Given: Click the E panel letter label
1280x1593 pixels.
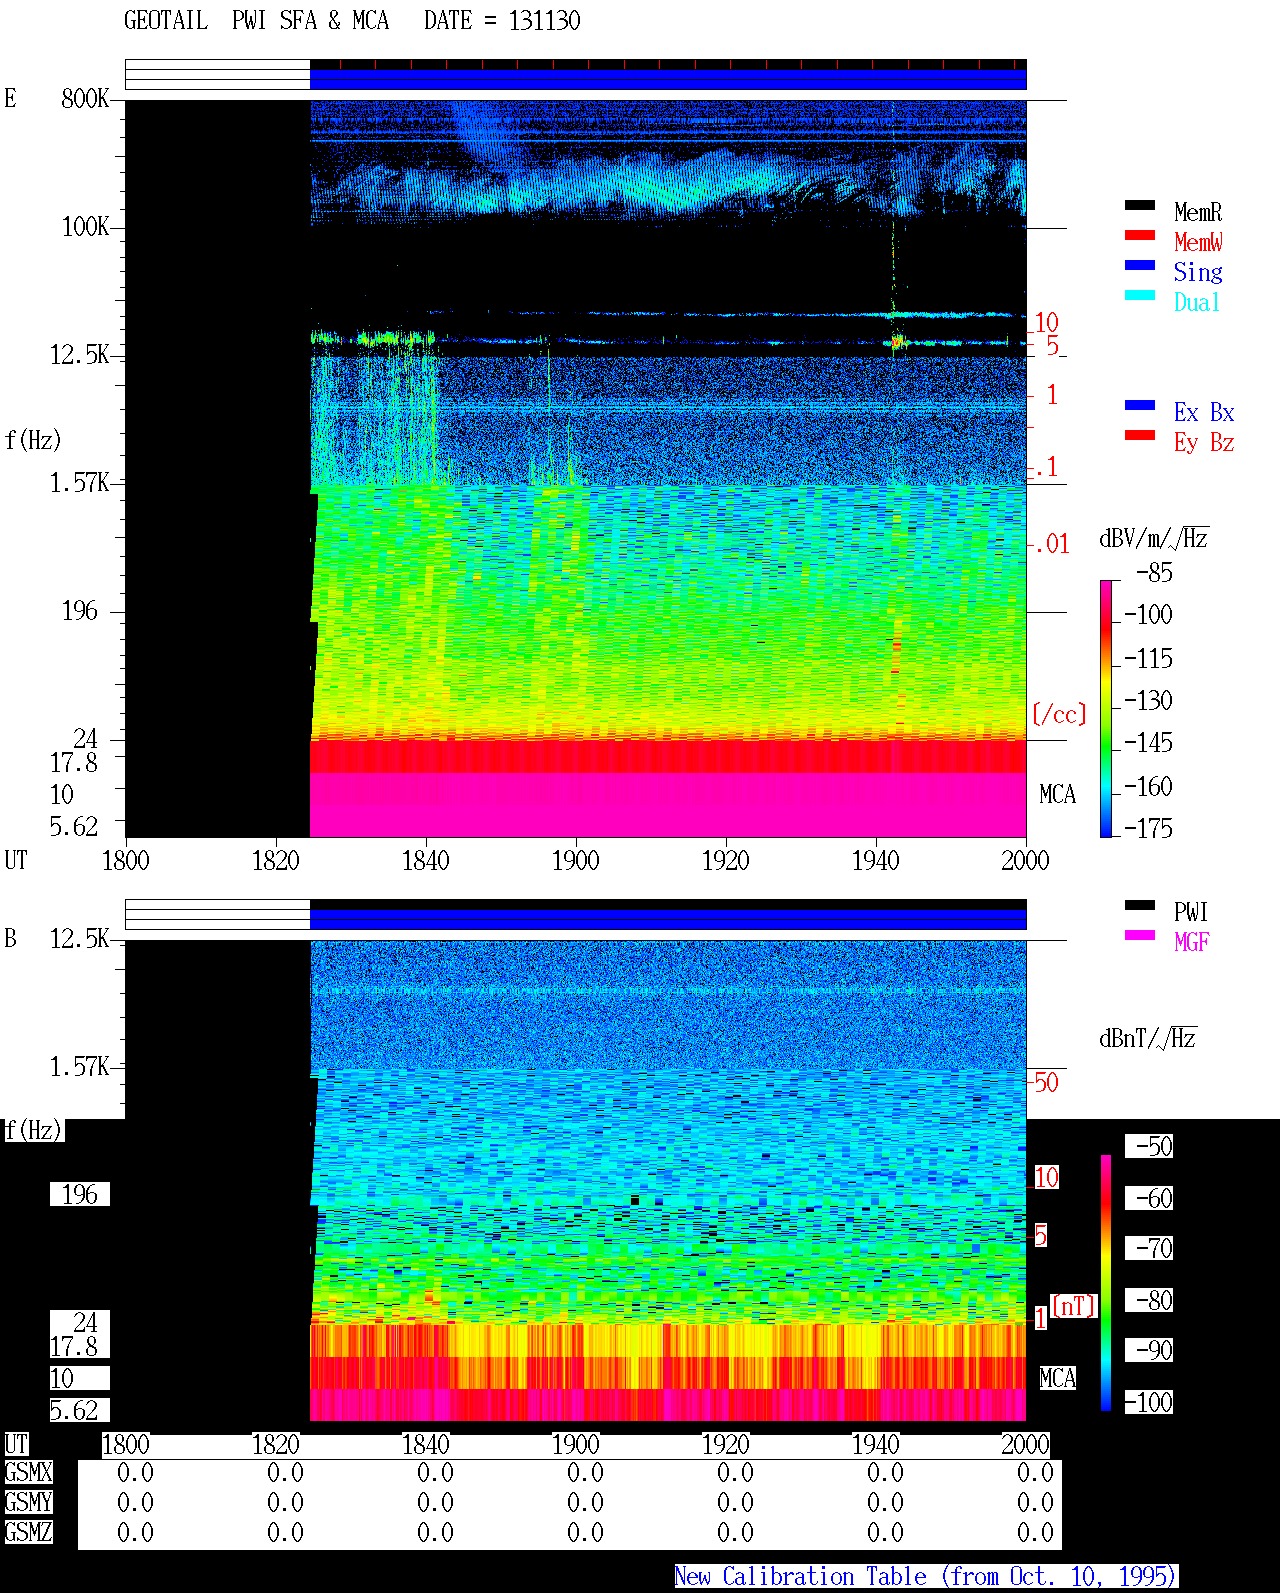Looking at the screenshot, I should coord(10,99).
